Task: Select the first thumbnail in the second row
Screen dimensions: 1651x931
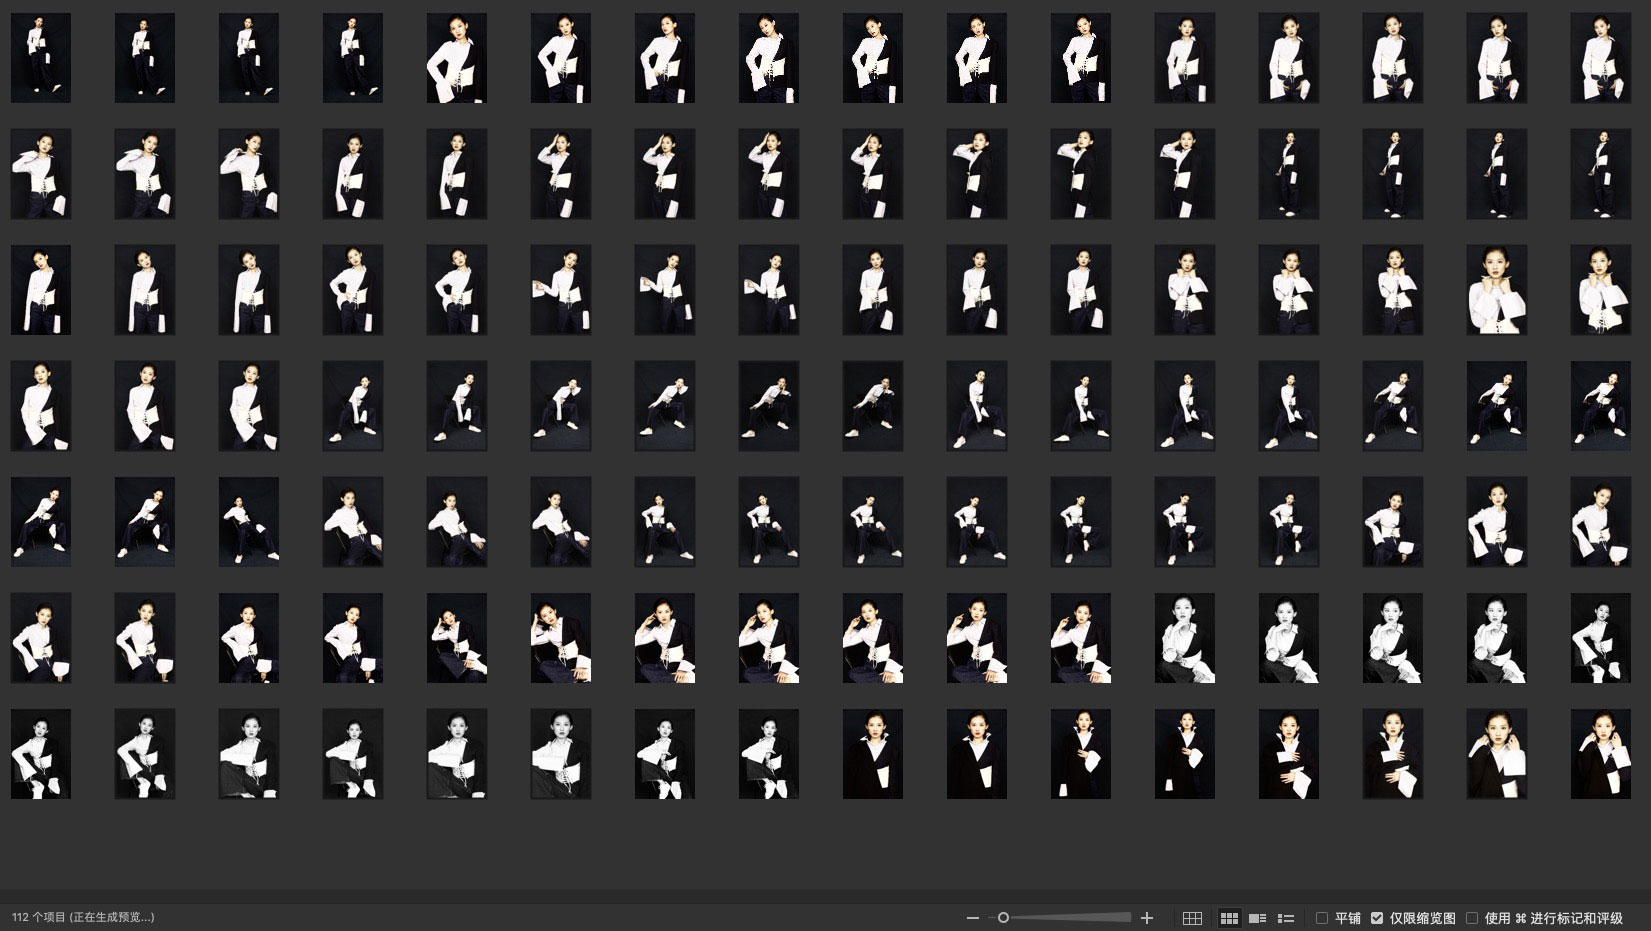Action: (41, 174)
